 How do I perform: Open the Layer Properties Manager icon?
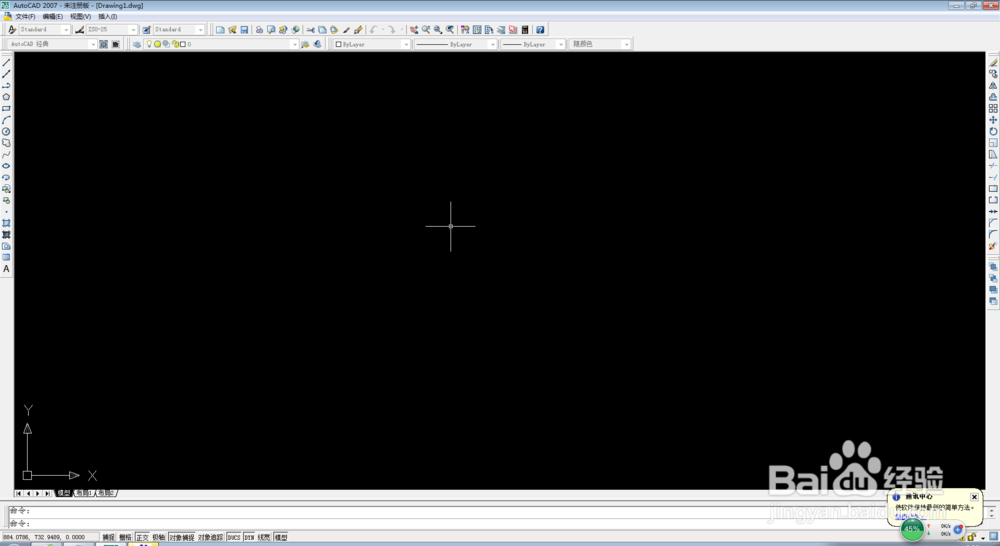(x=136, y=44)
